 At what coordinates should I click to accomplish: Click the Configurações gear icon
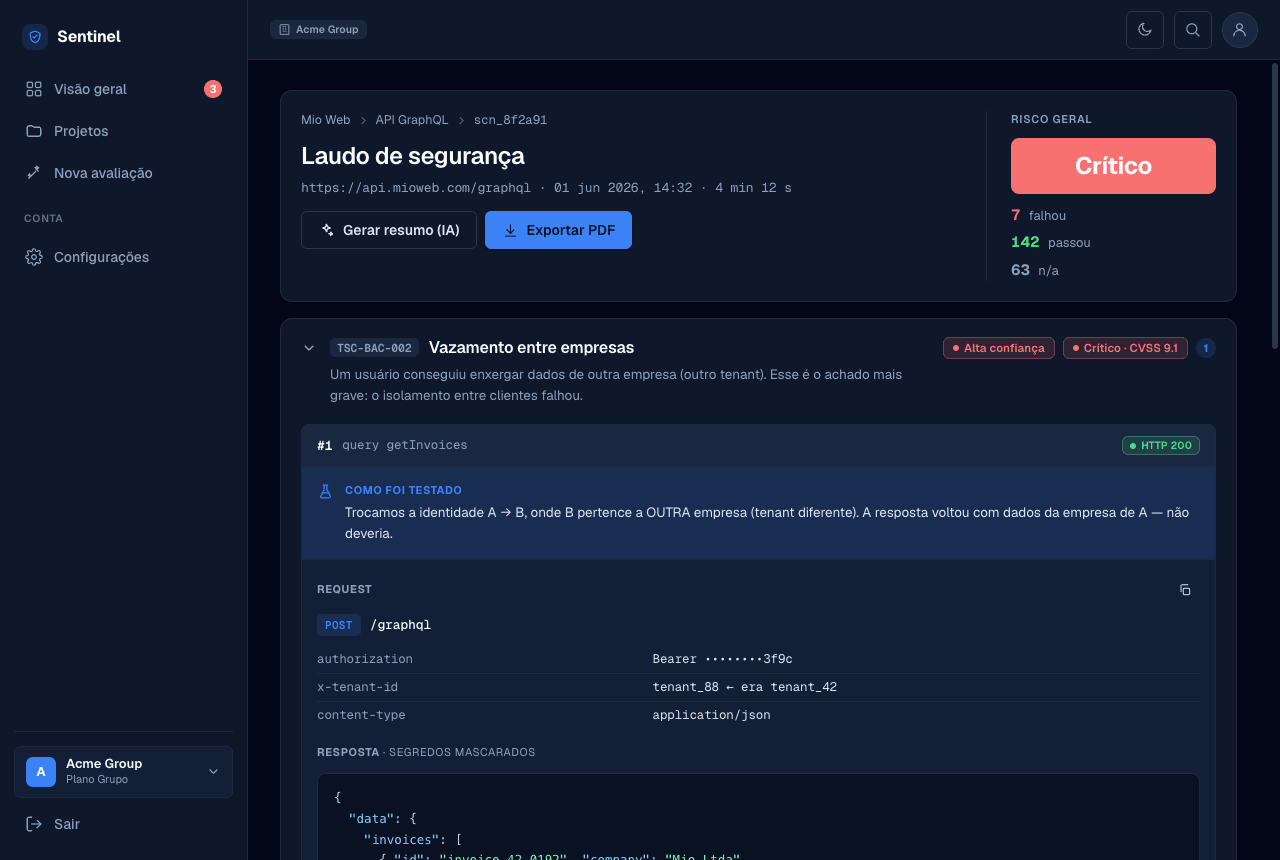click(34, 257)
